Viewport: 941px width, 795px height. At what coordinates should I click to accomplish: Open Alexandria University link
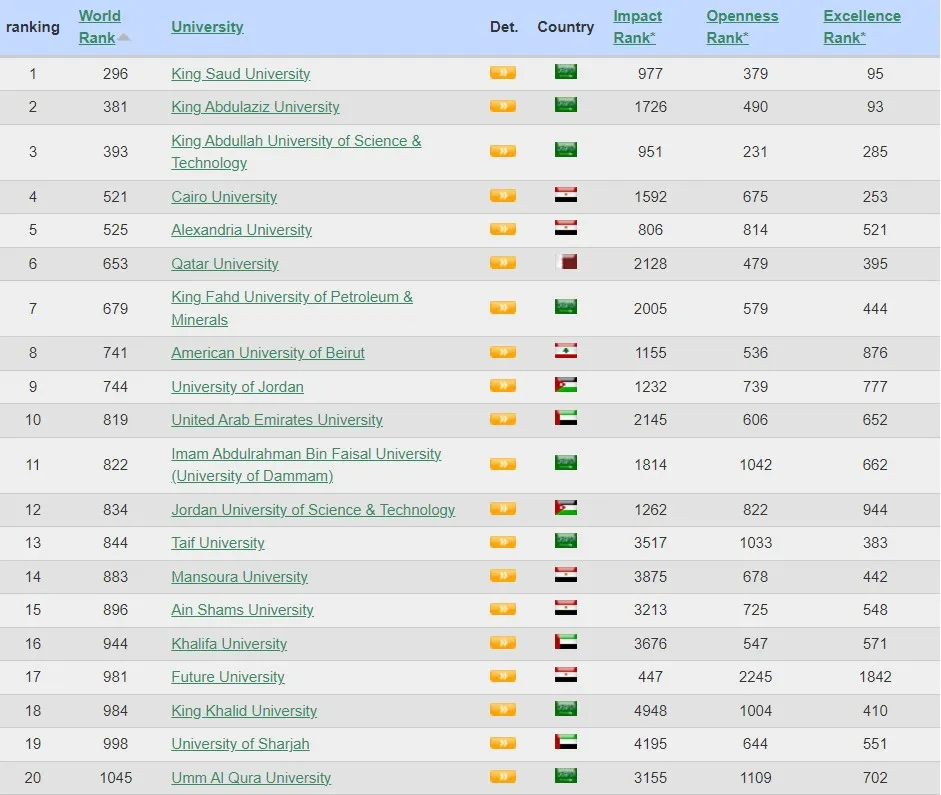point(241,230)
